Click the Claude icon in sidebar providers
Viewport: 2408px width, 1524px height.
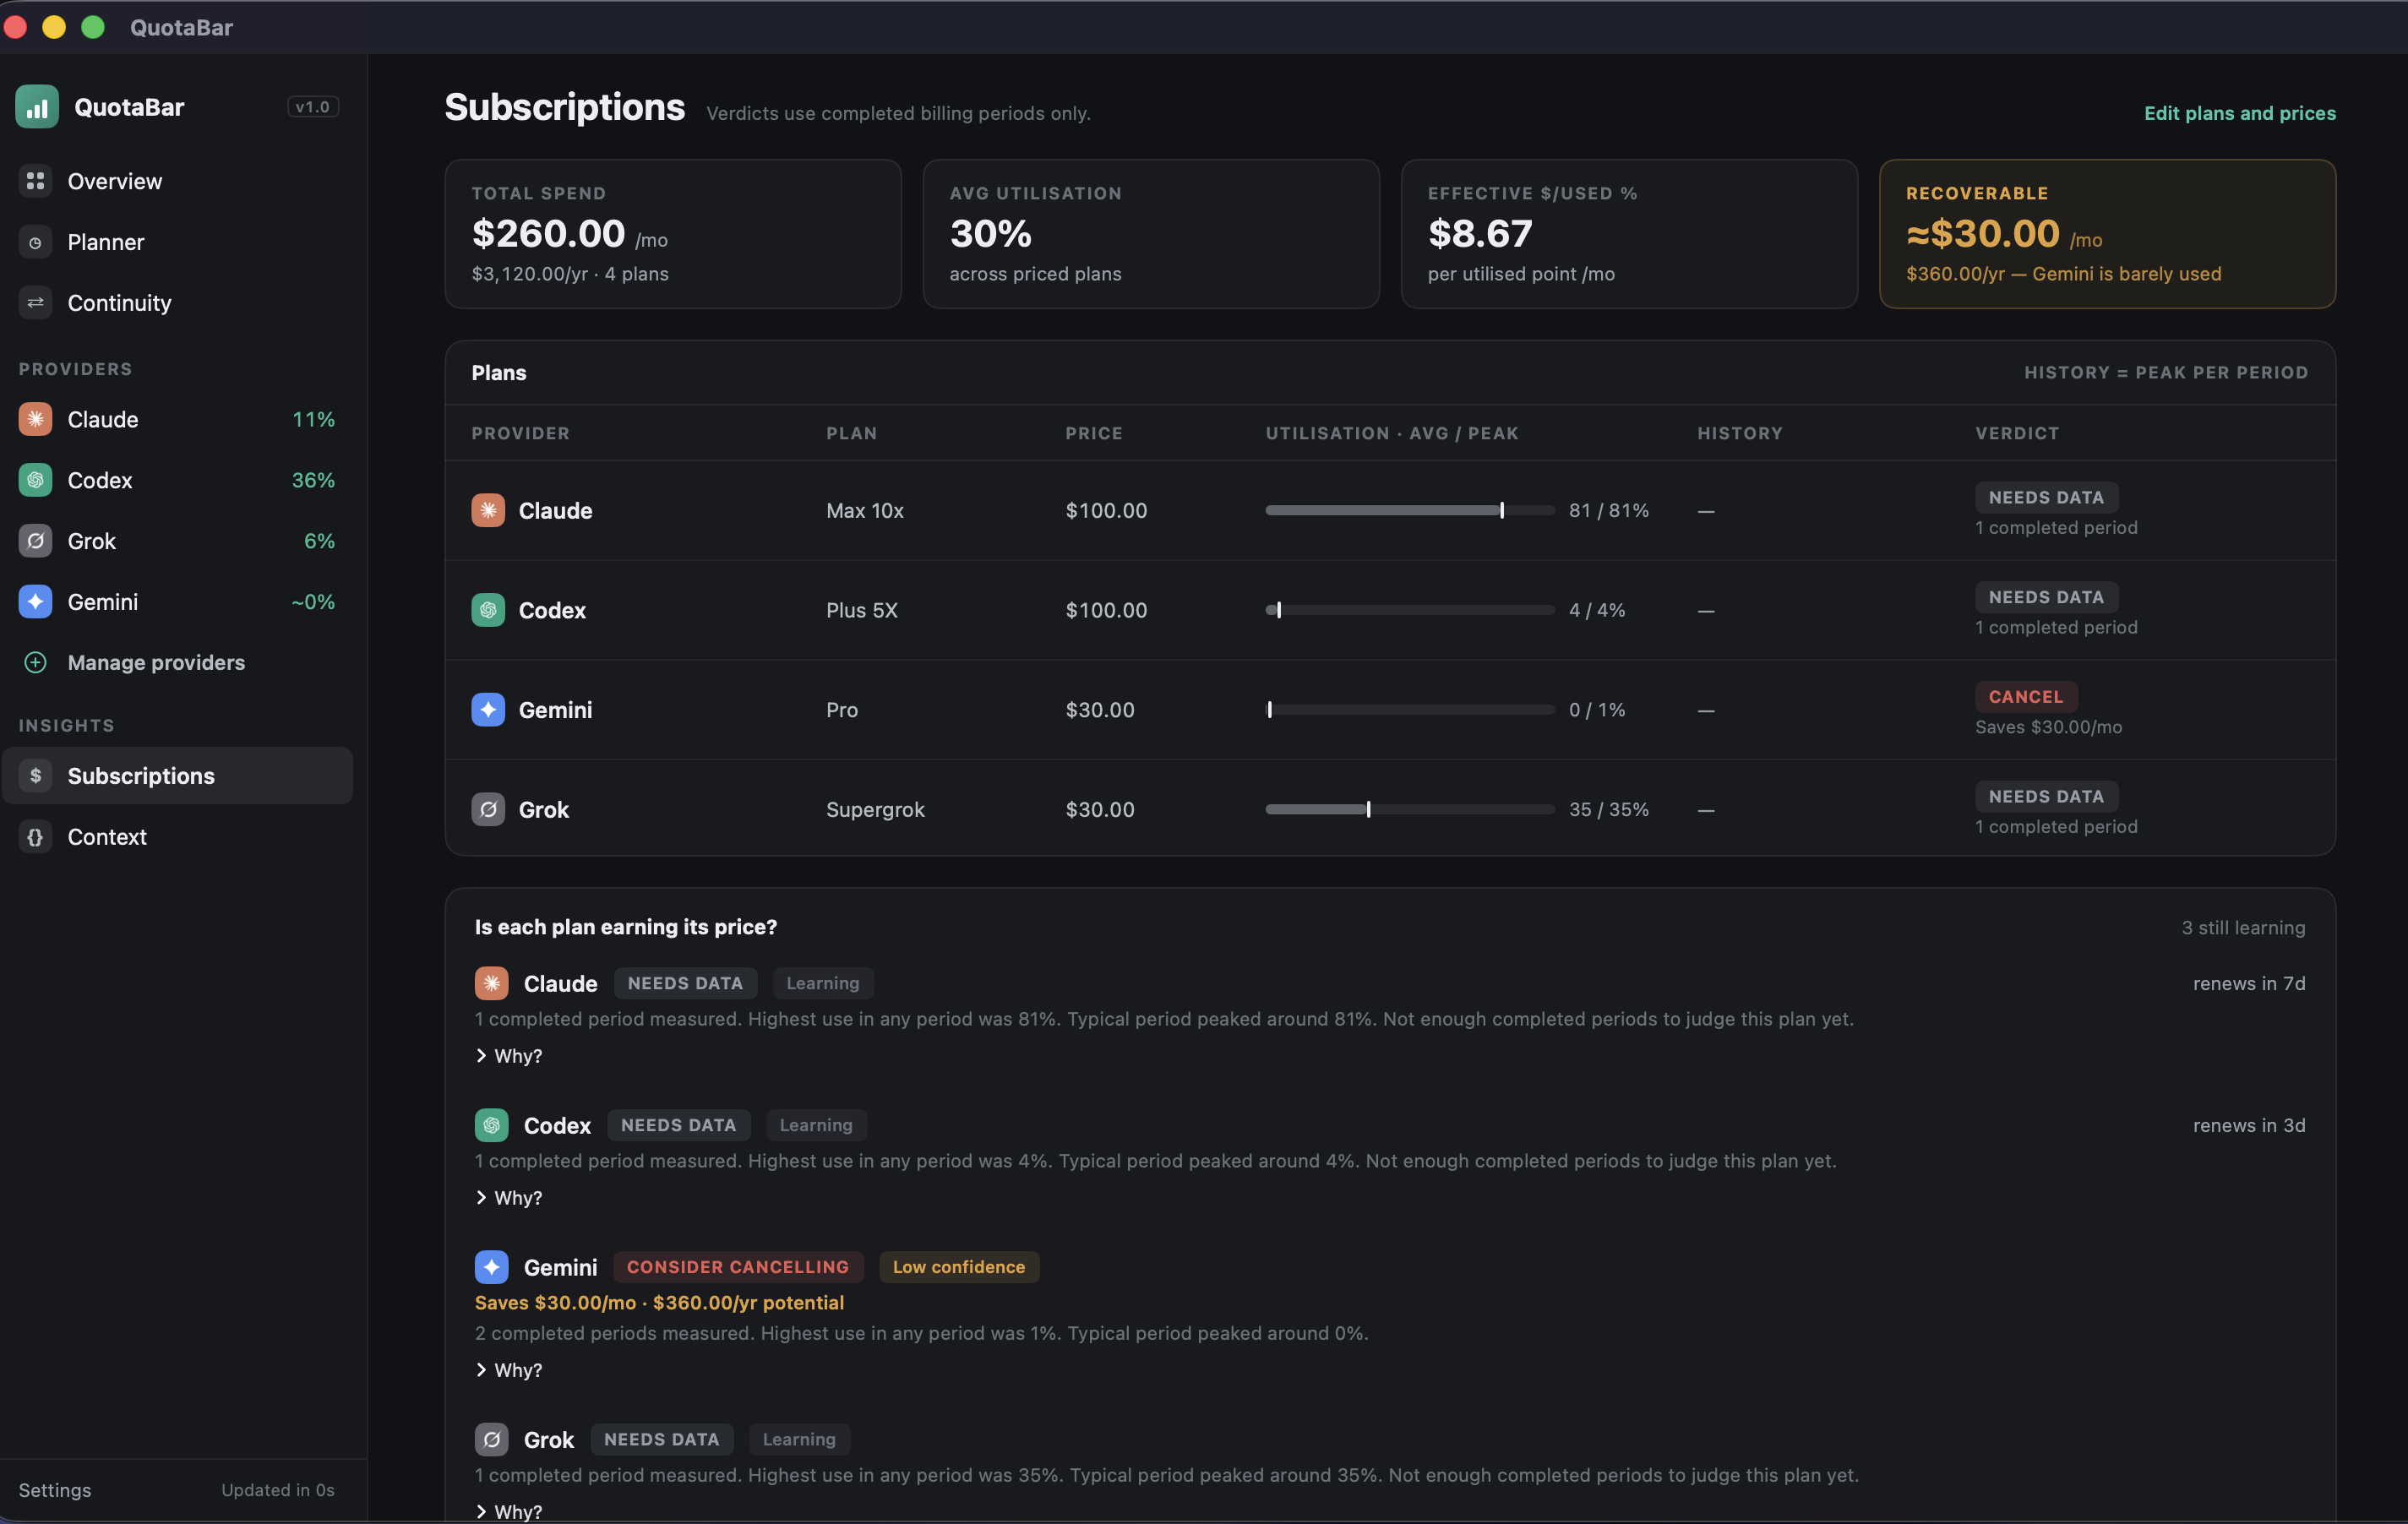point(35,419)
